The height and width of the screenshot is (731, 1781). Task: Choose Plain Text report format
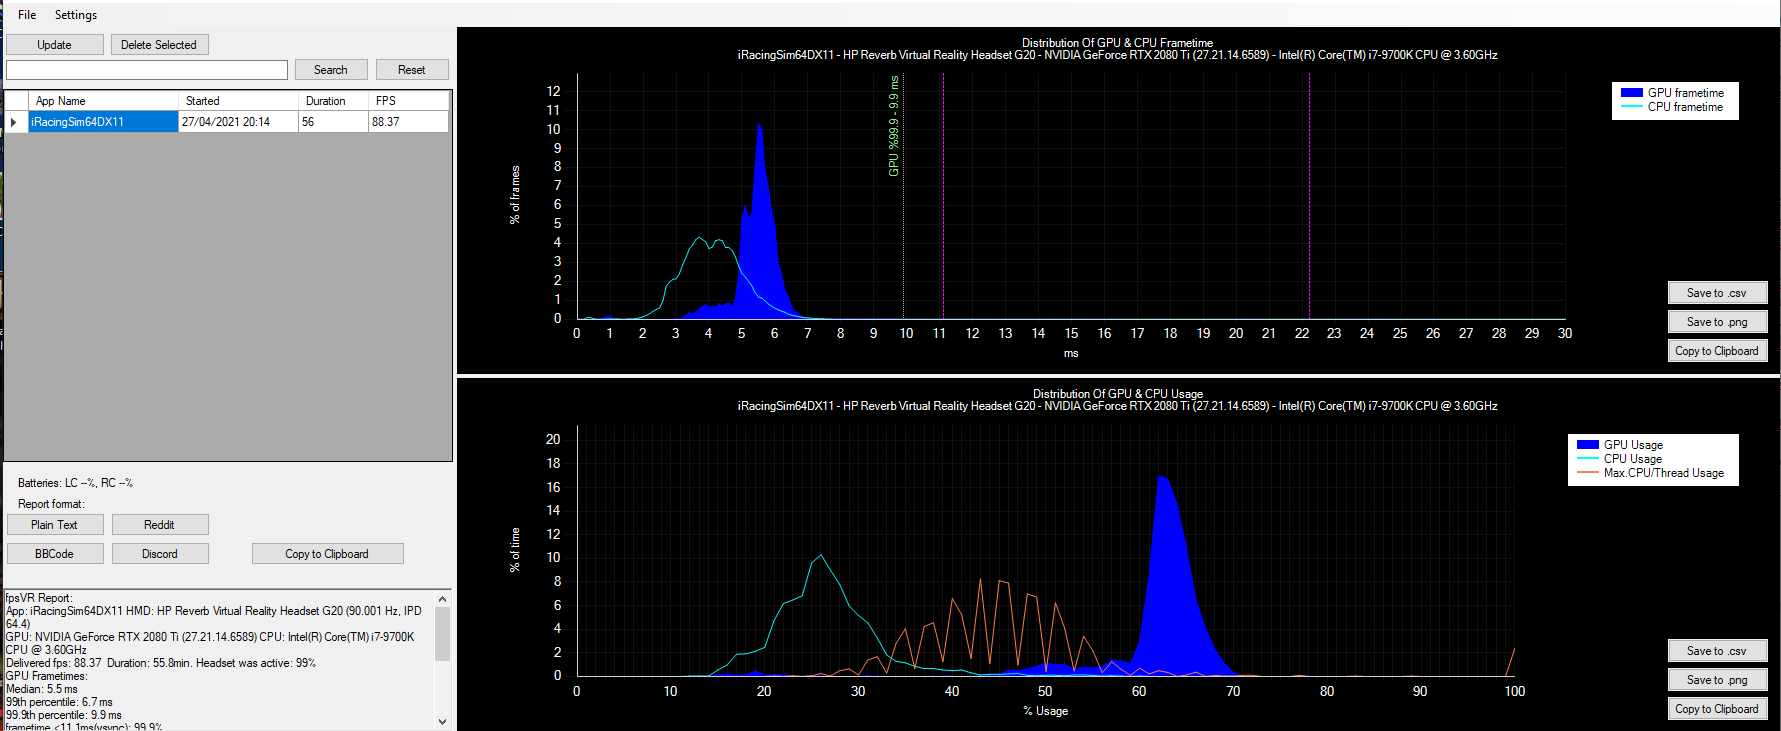point(55,525)
